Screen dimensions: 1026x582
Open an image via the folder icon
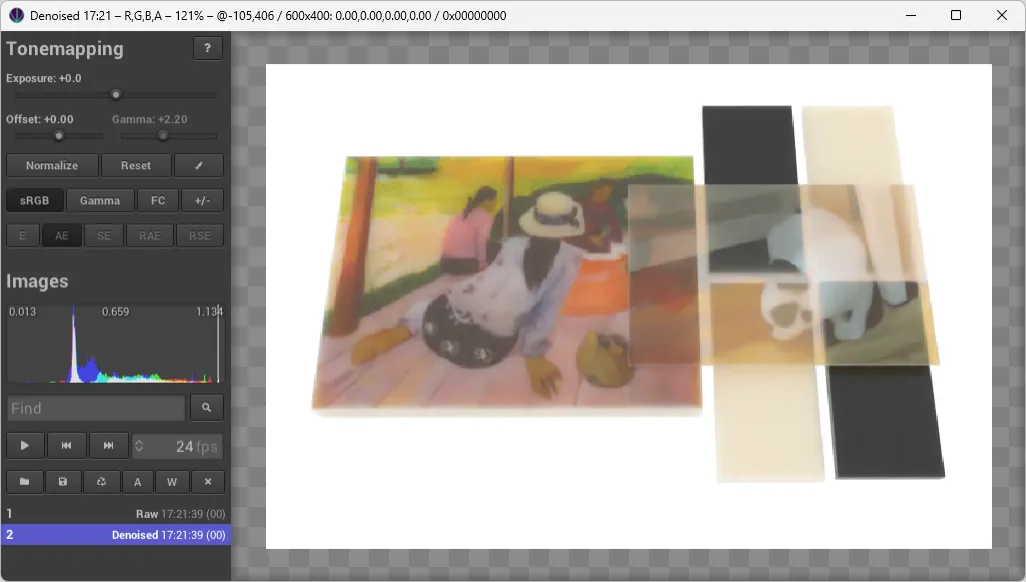pyautogui.click(x=24, y=481)
